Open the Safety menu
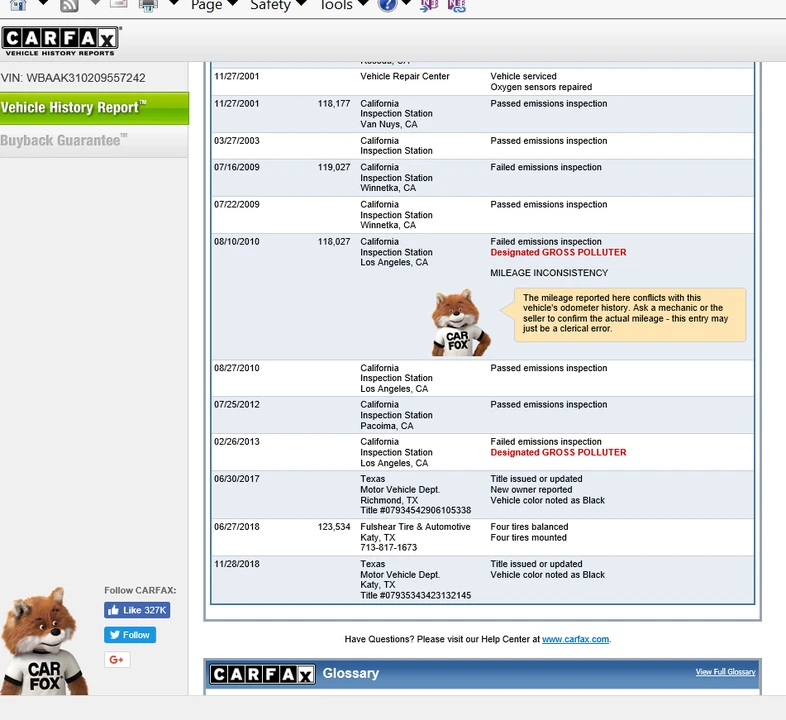The width and height of the screenshot is (786, 720). [x=278, y=6]
